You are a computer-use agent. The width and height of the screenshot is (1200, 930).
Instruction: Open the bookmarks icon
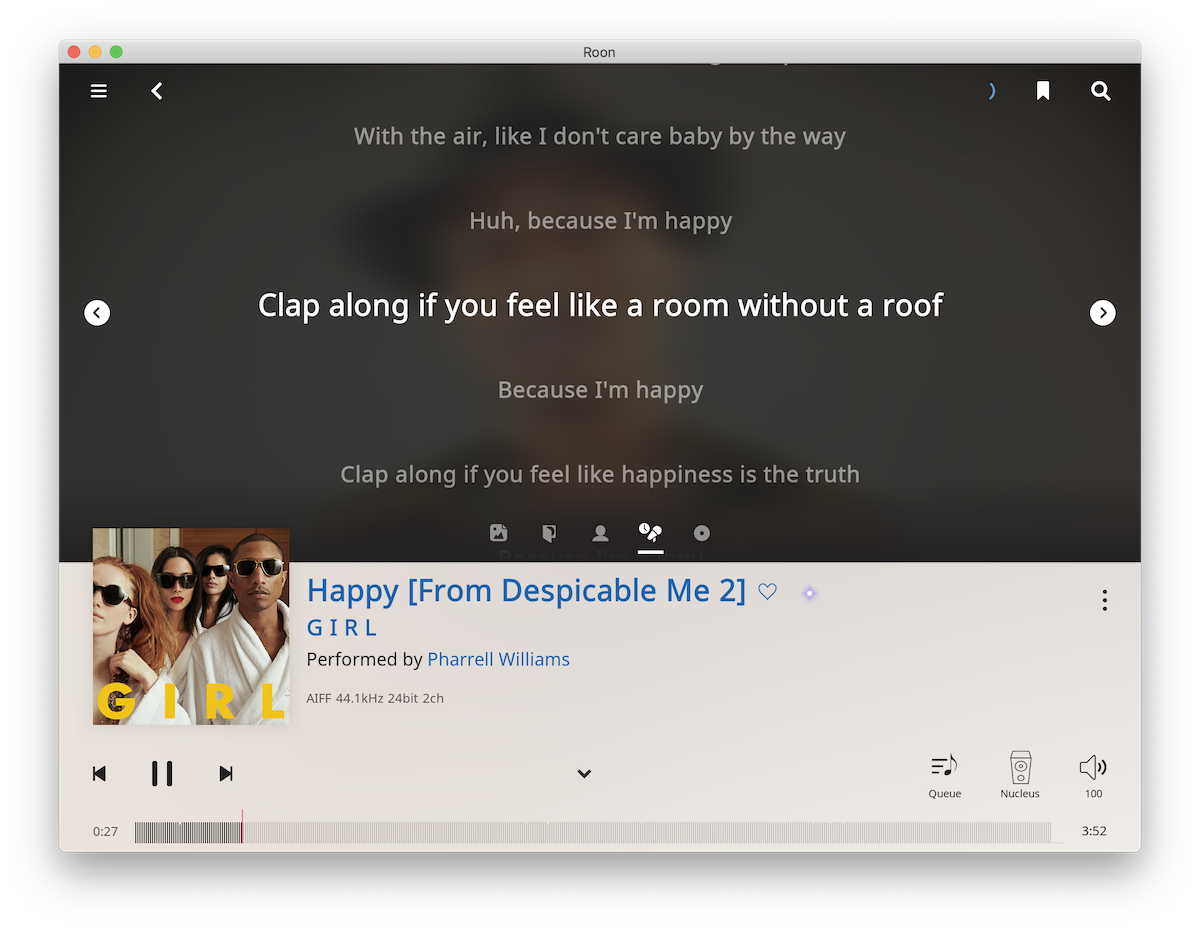click(1043, 91)
